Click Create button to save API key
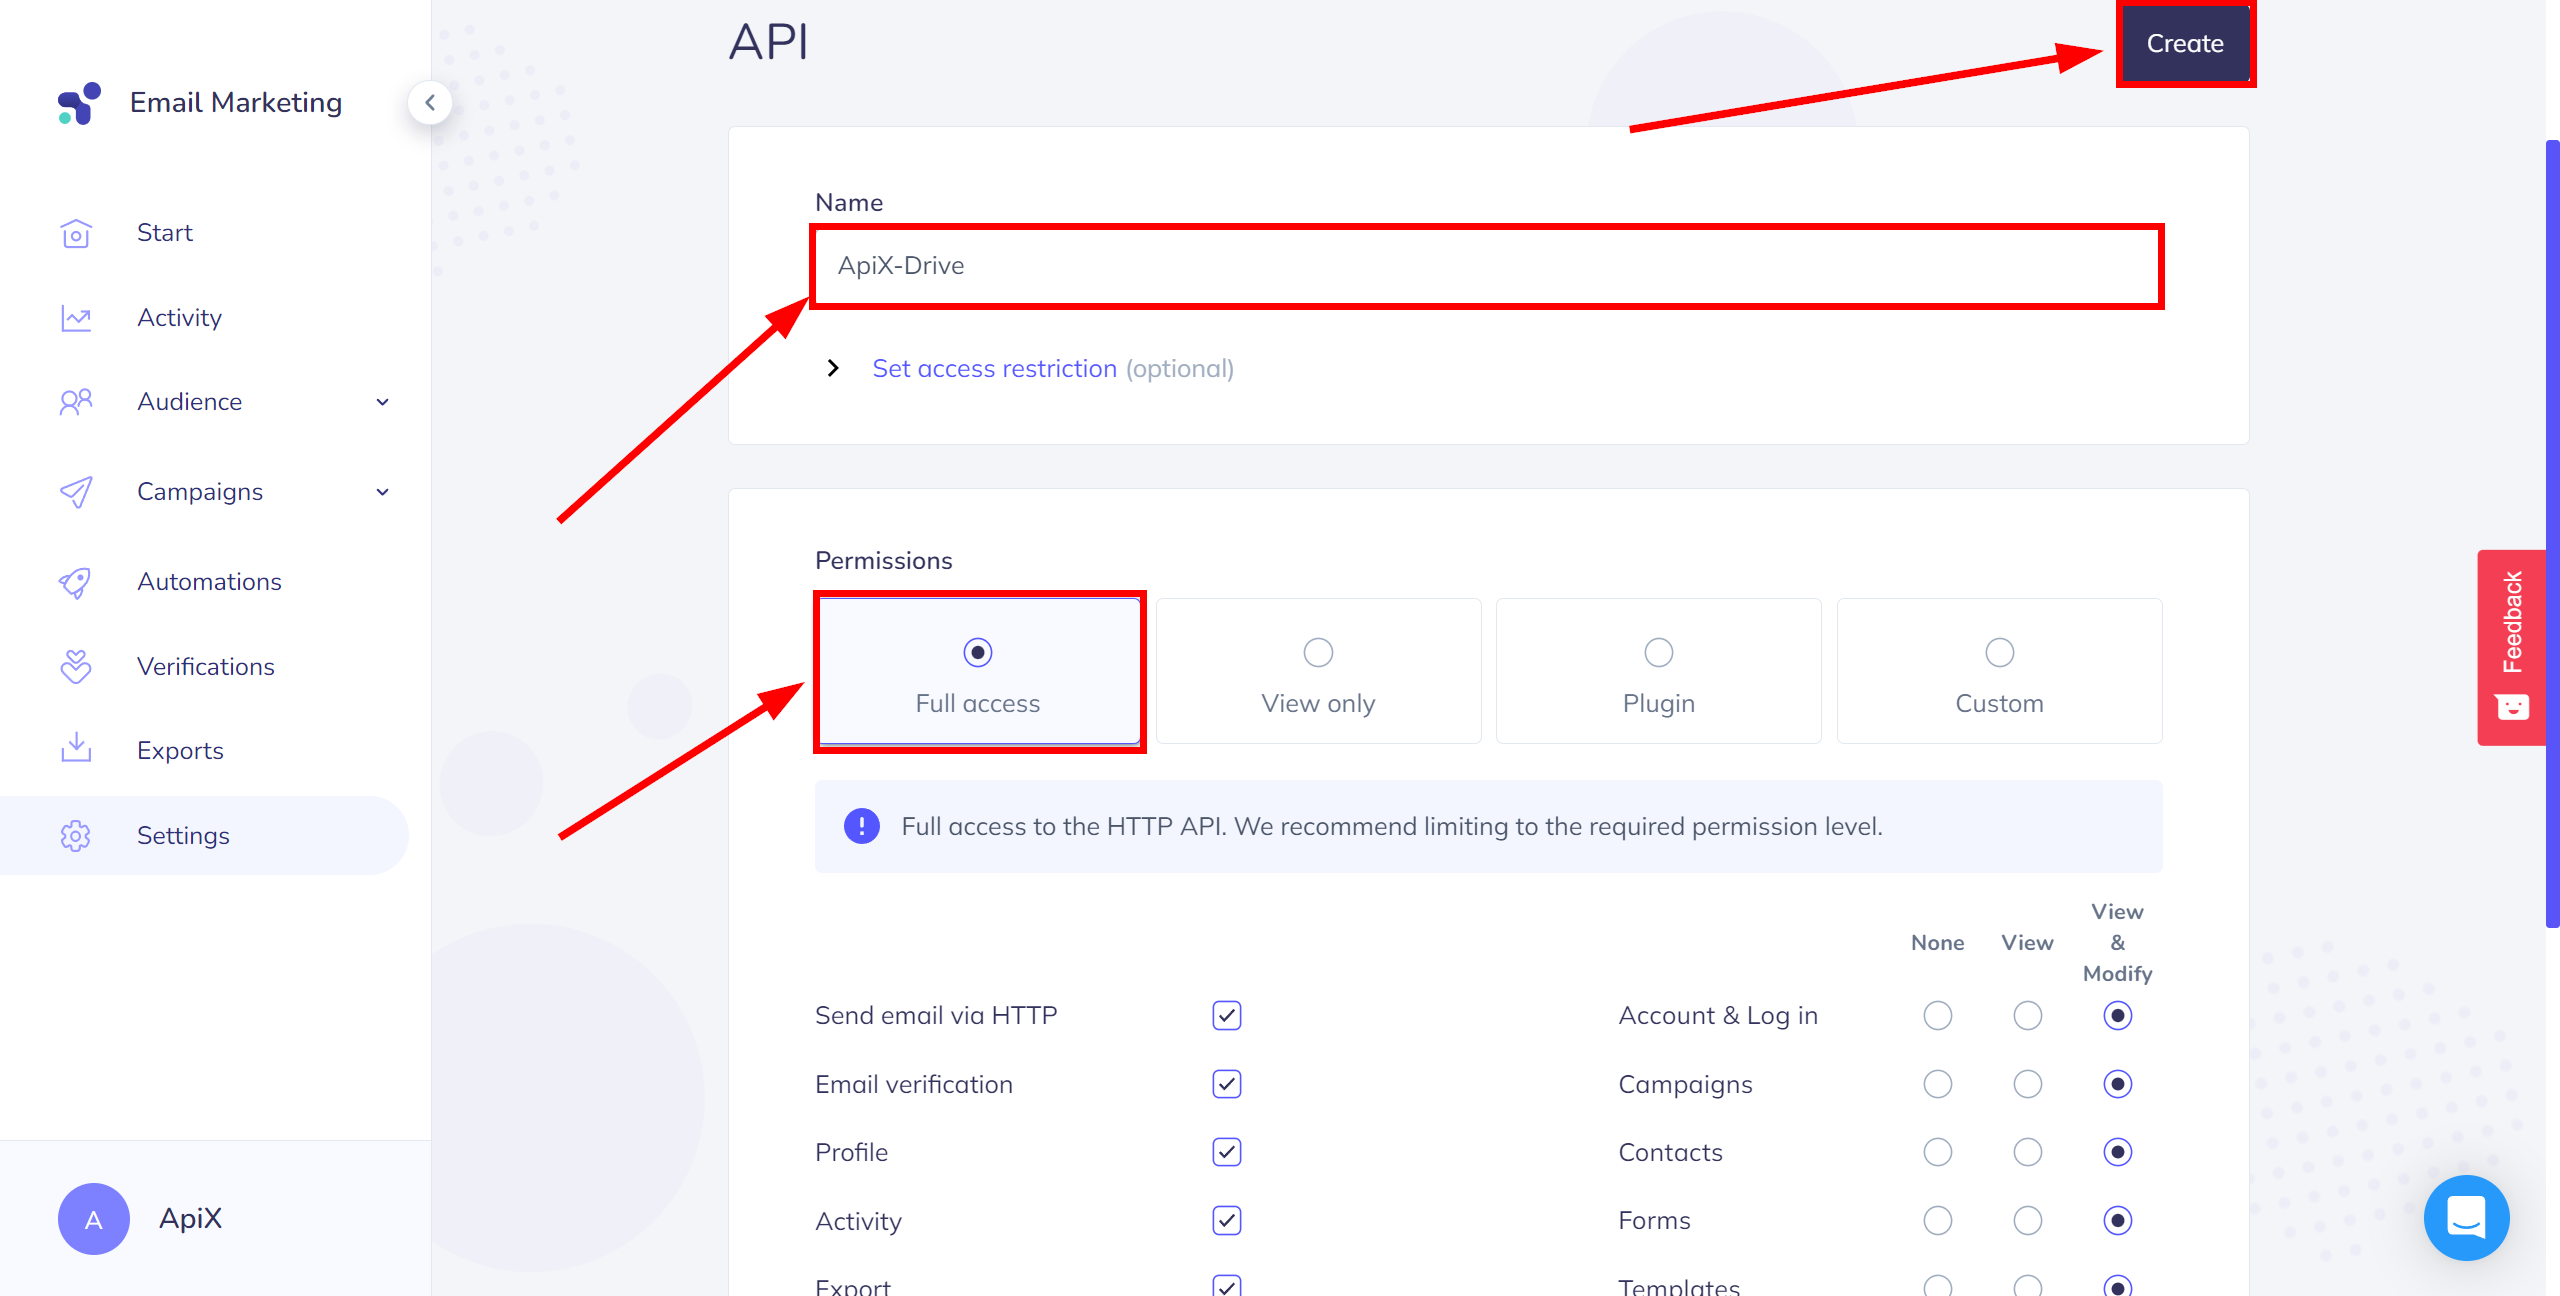The height and width of the screenshot is (1296, 2560). [x=2185, y=43]
